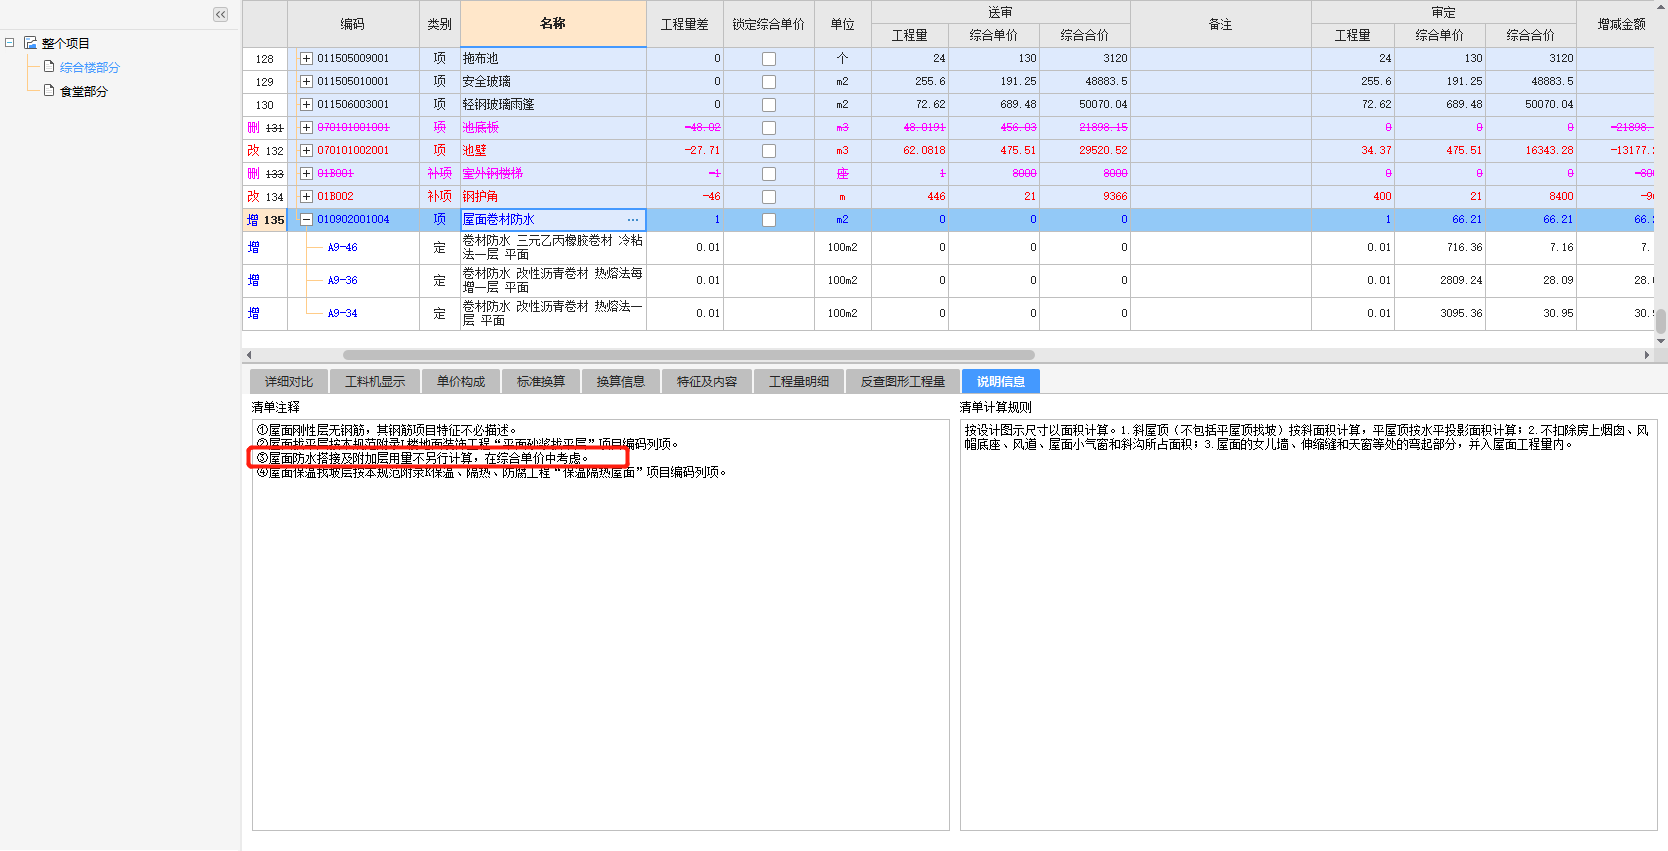Image resolution: width=1668 pixels, height=851 pixels.
Task: Select 综合楼部分 in the project tree
Action: coord(89,67)
